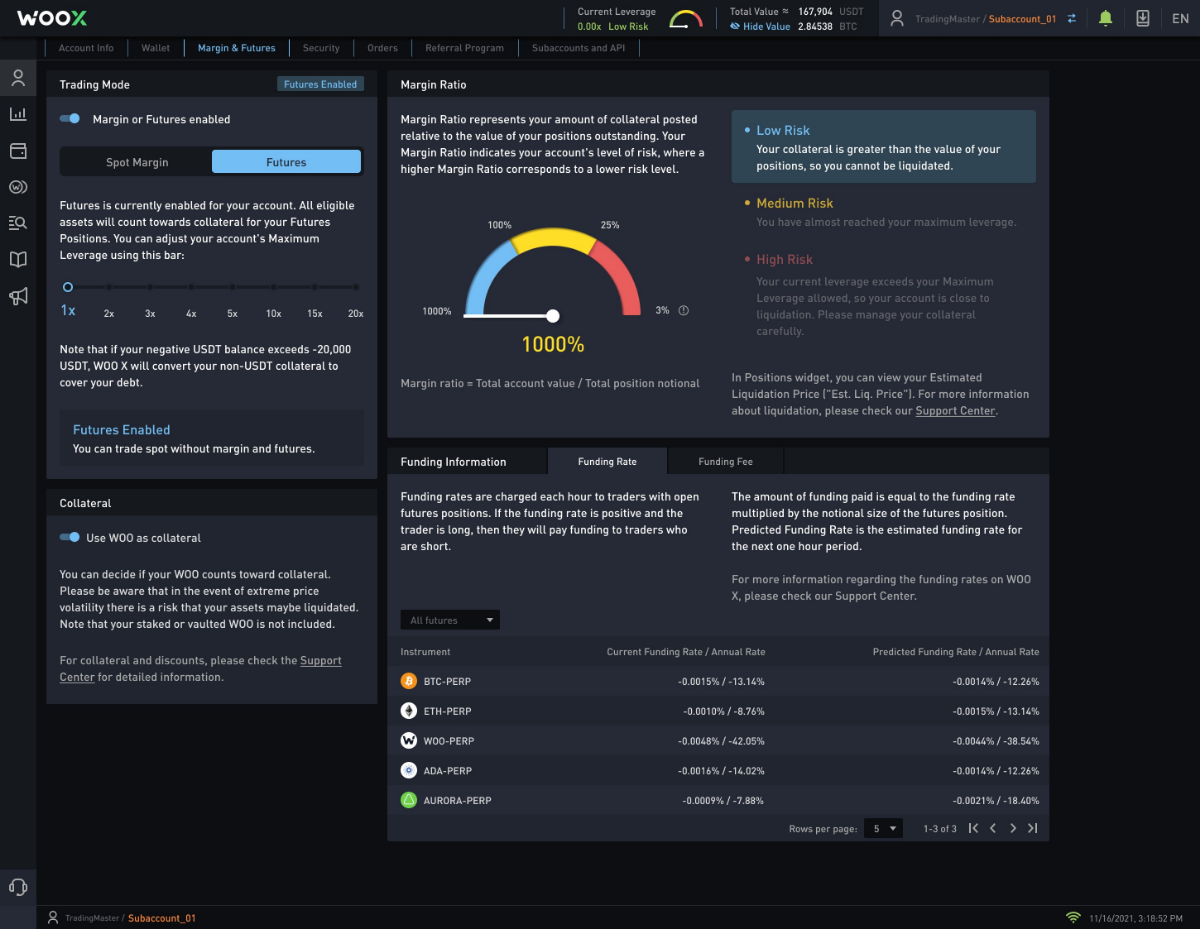The image size is (1200, 929).
Task: Open the chart icon in left sidebar
Action: point(18,114)
